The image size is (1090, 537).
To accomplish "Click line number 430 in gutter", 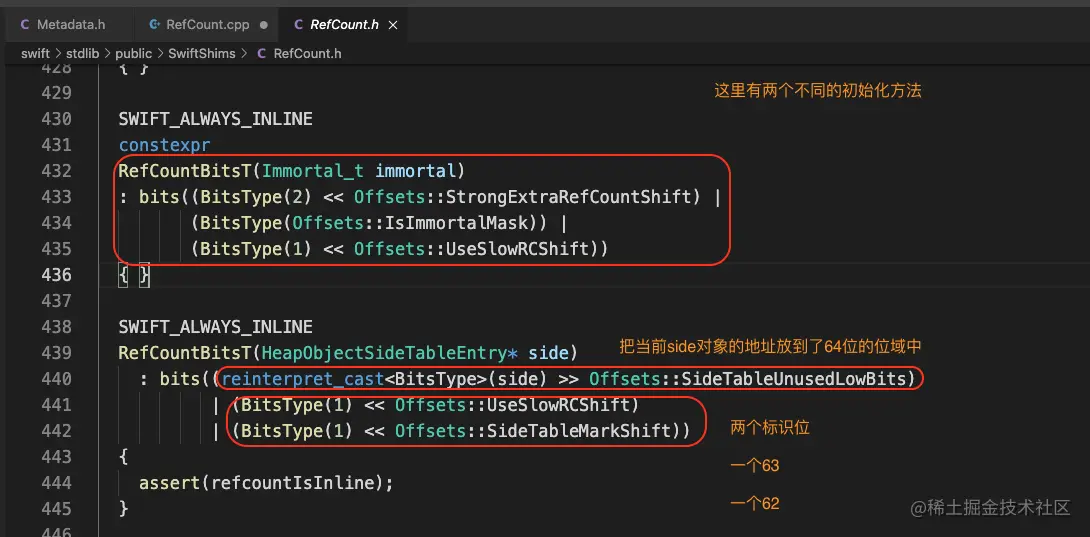I will [x=54, y=119].
